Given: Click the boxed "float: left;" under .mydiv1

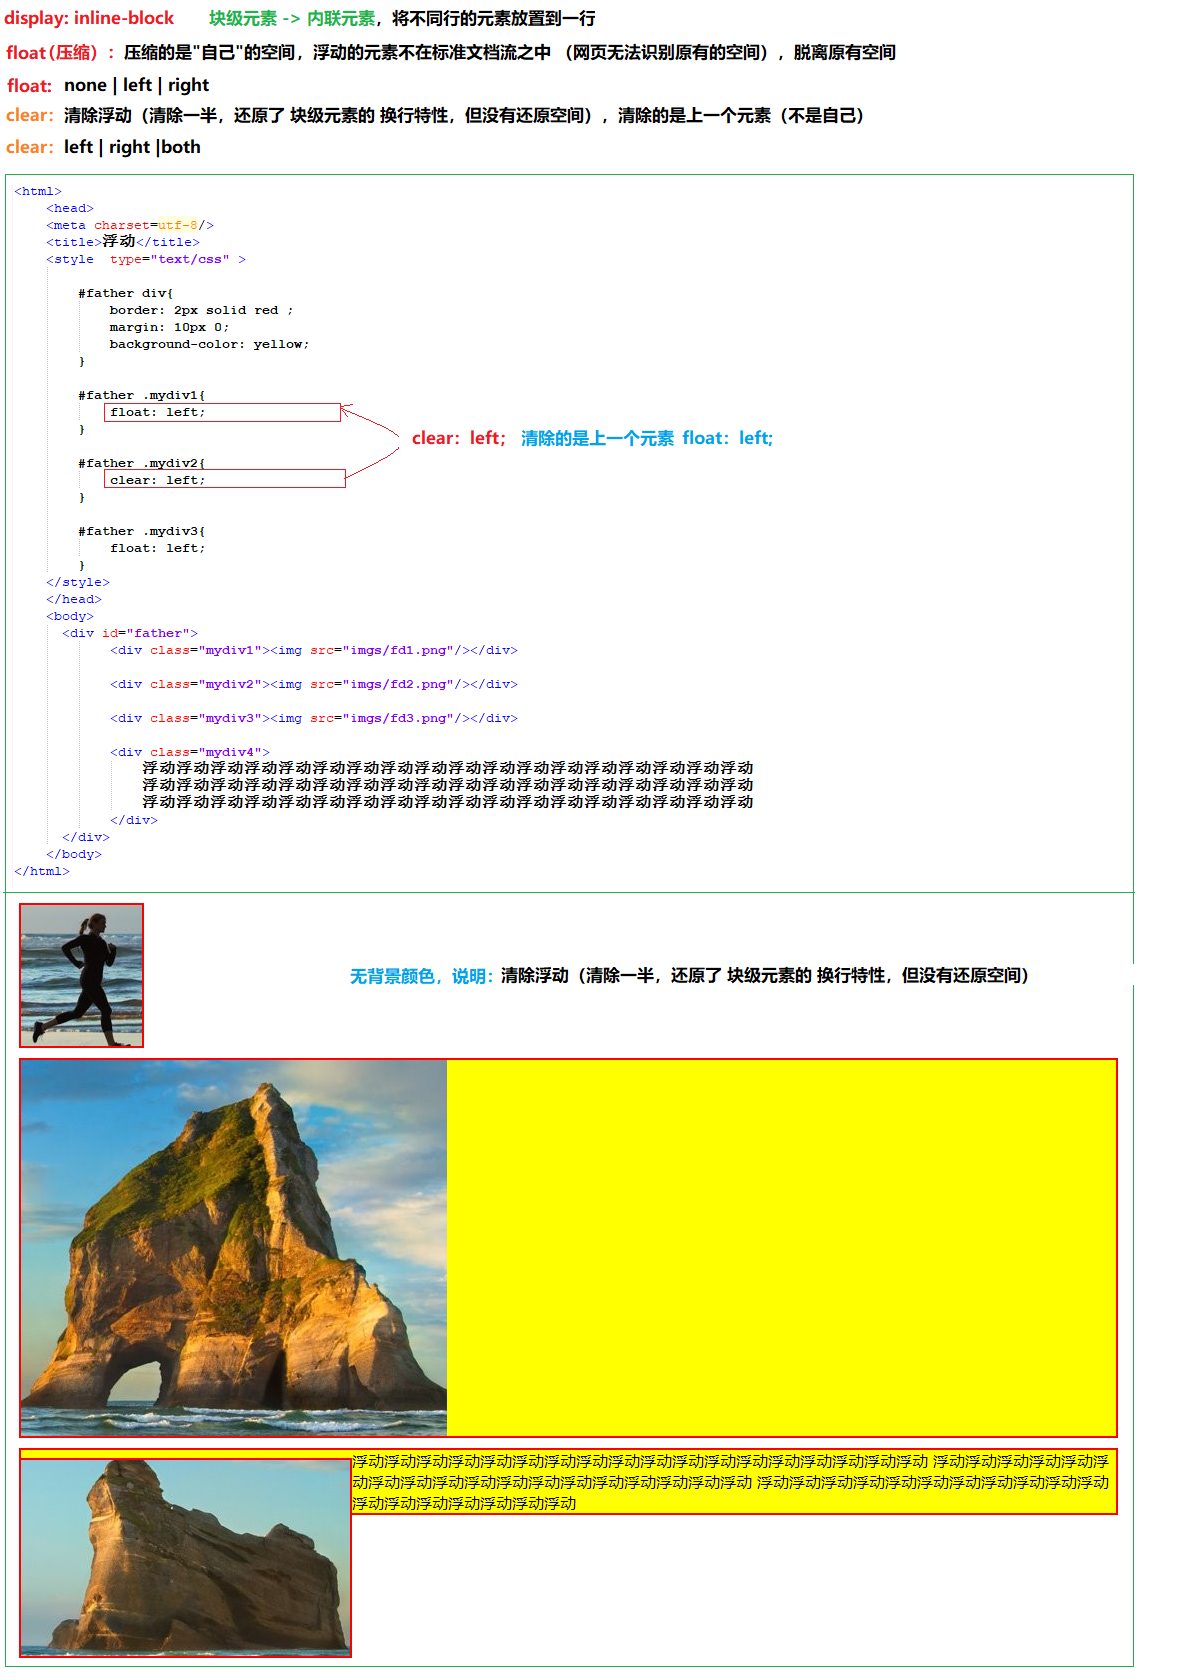Looking at the screenshot, I should click(222, 413).
